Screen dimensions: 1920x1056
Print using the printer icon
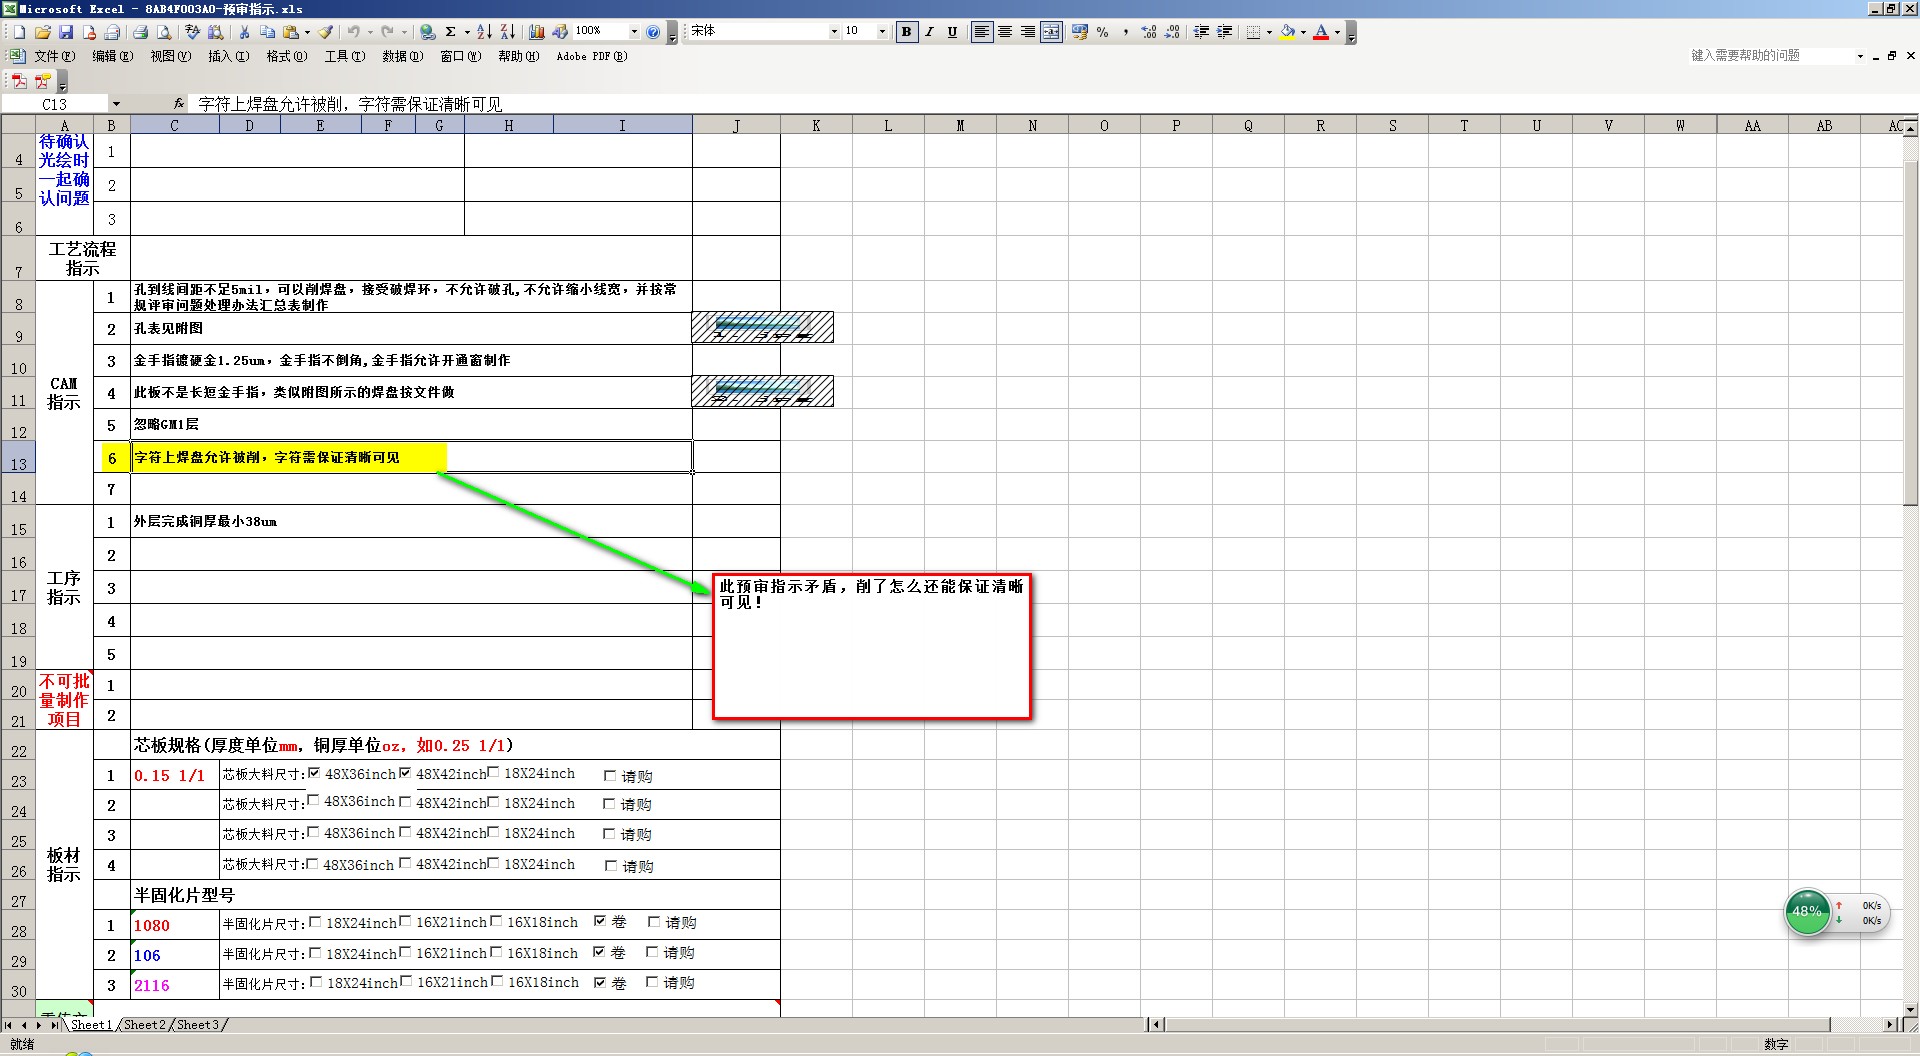click(141, 32)
